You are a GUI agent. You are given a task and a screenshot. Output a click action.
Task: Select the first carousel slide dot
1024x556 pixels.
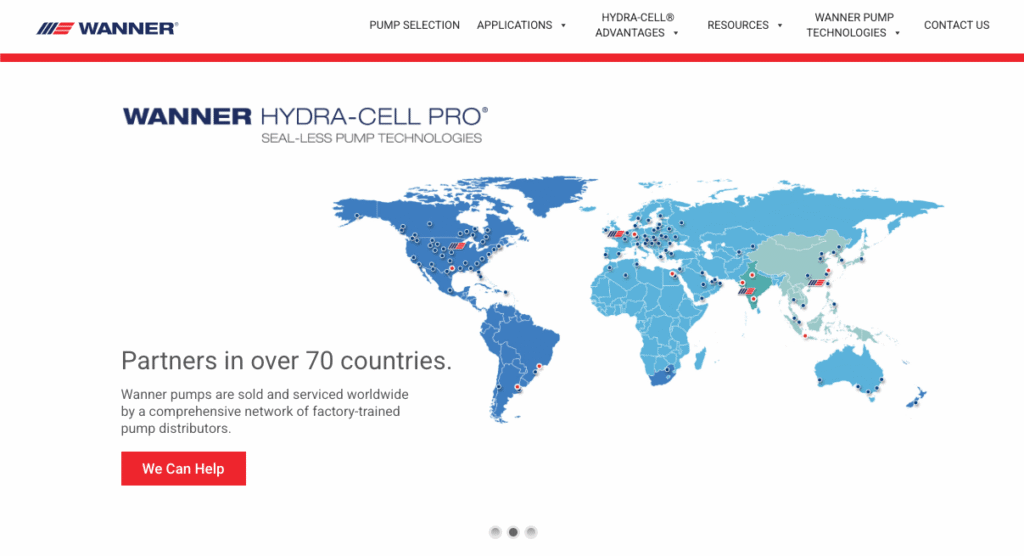click(x=495, y=532)
